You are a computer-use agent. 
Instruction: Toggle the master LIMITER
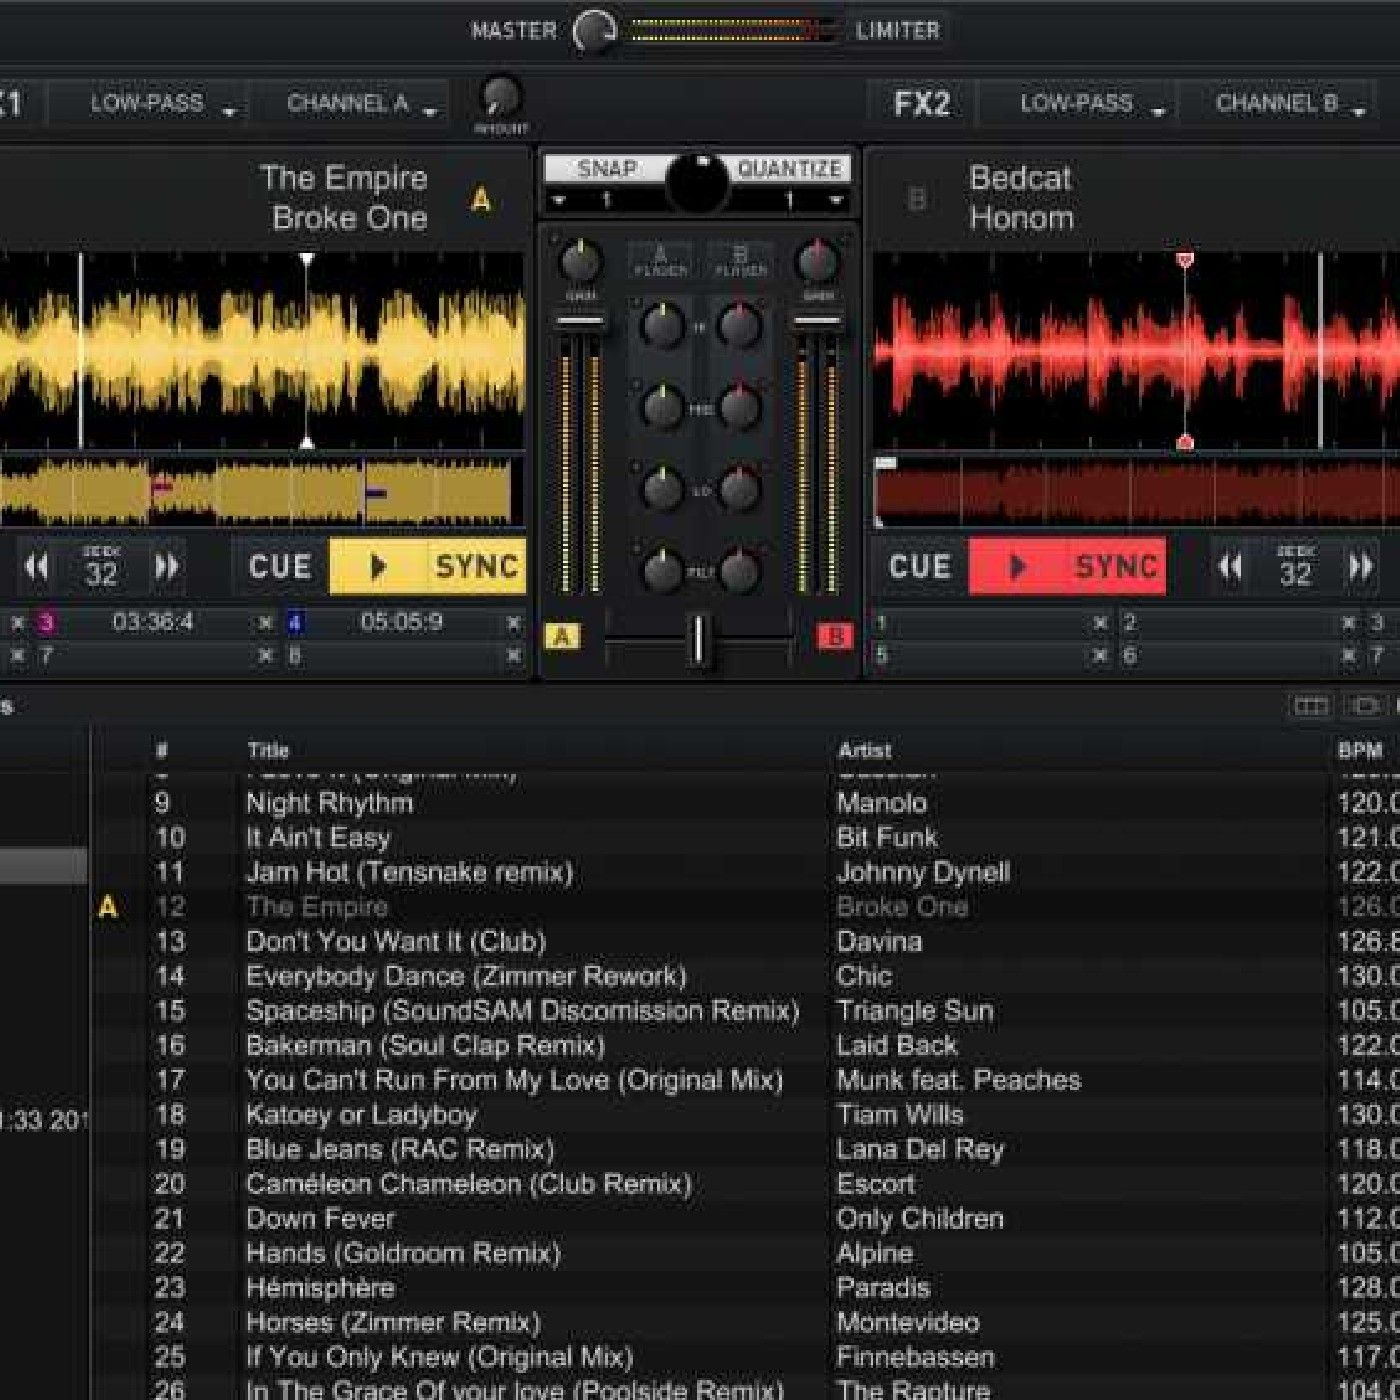point(897,30)
